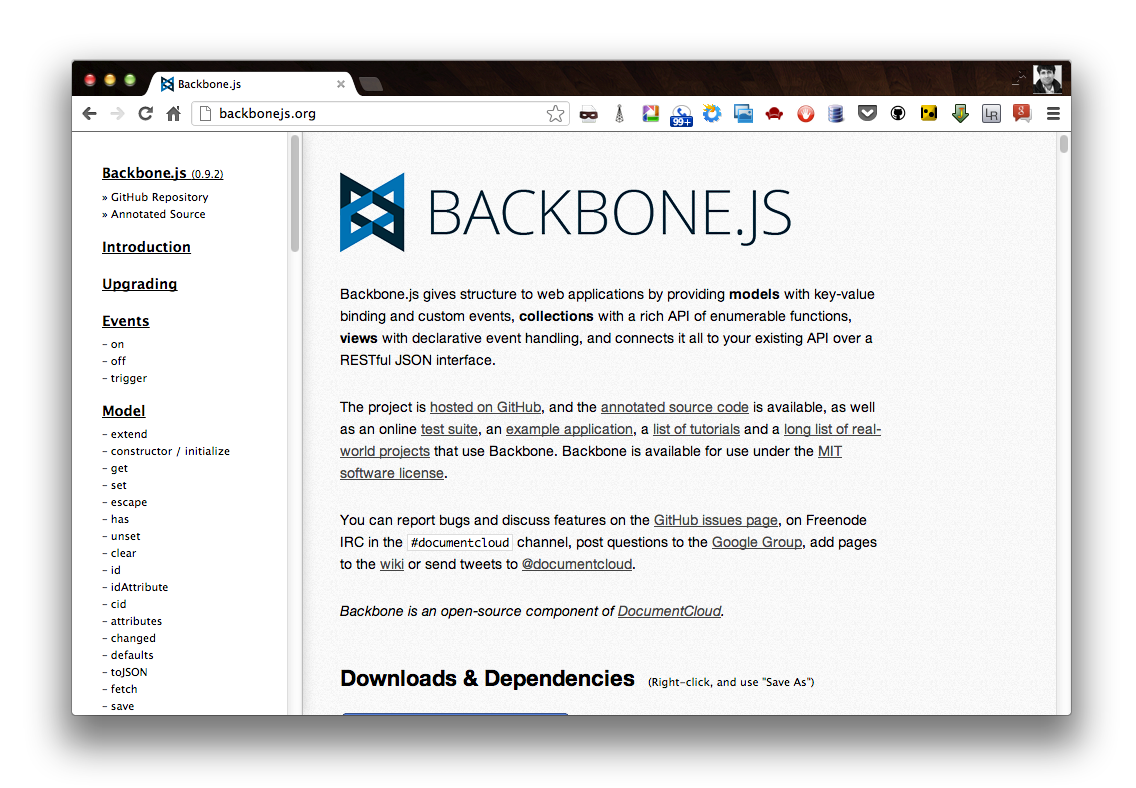Open a new tab

click(x=371, y=85)
